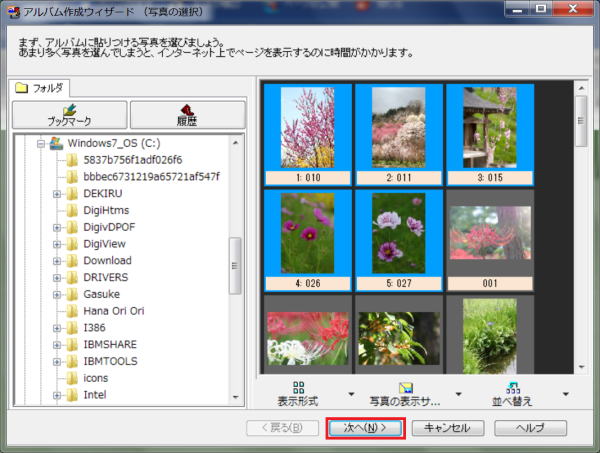This screenshot has height=453, width=600.
Task: Switch to the フォルダ tab
Action: (39, 88)
